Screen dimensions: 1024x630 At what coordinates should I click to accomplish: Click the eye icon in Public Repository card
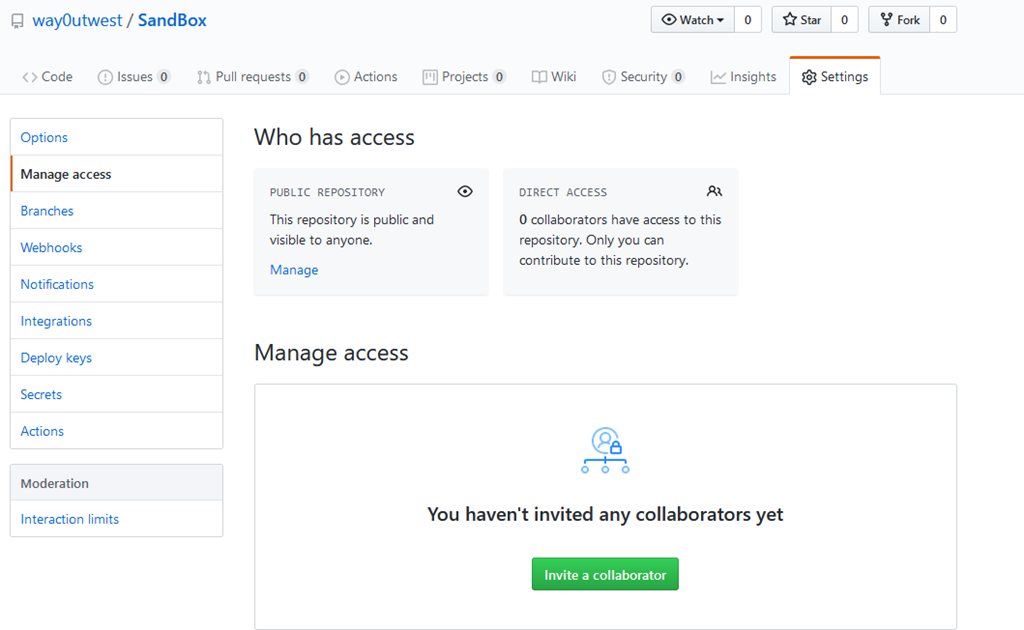(464, 192)
